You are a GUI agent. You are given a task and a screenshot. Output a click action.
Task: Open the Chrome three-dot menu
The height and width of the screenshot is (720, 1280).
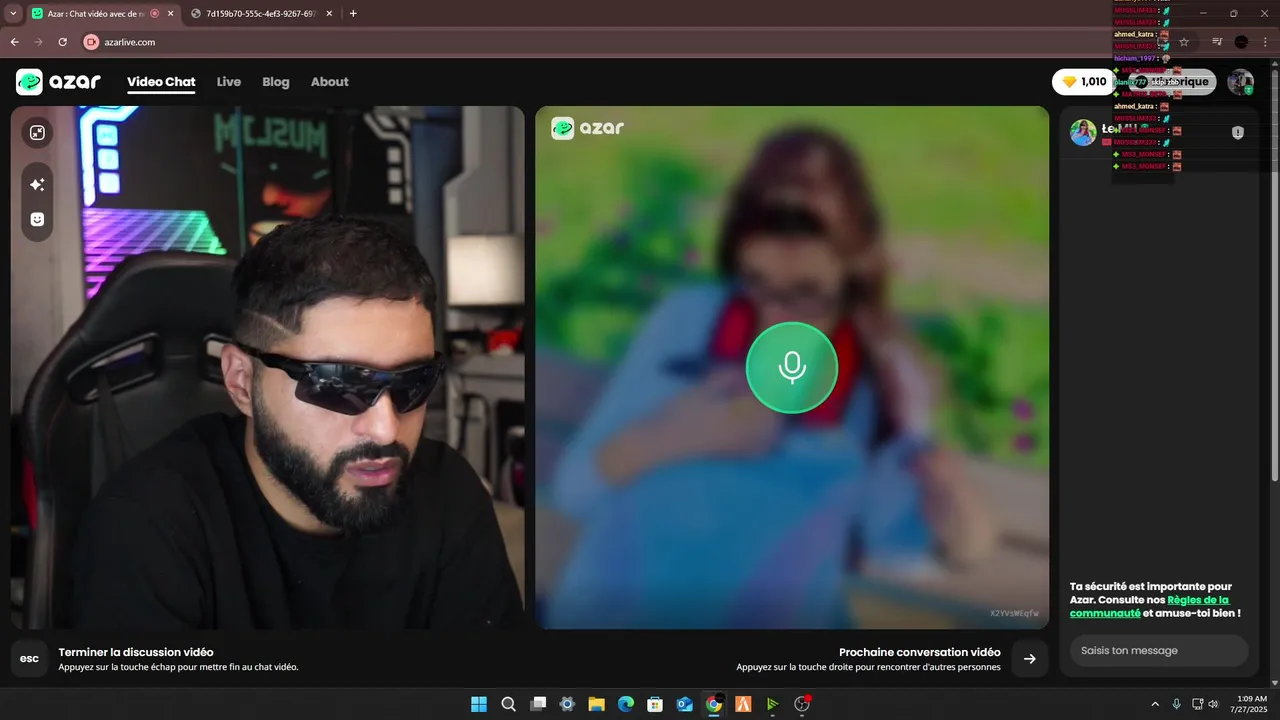1265,42
